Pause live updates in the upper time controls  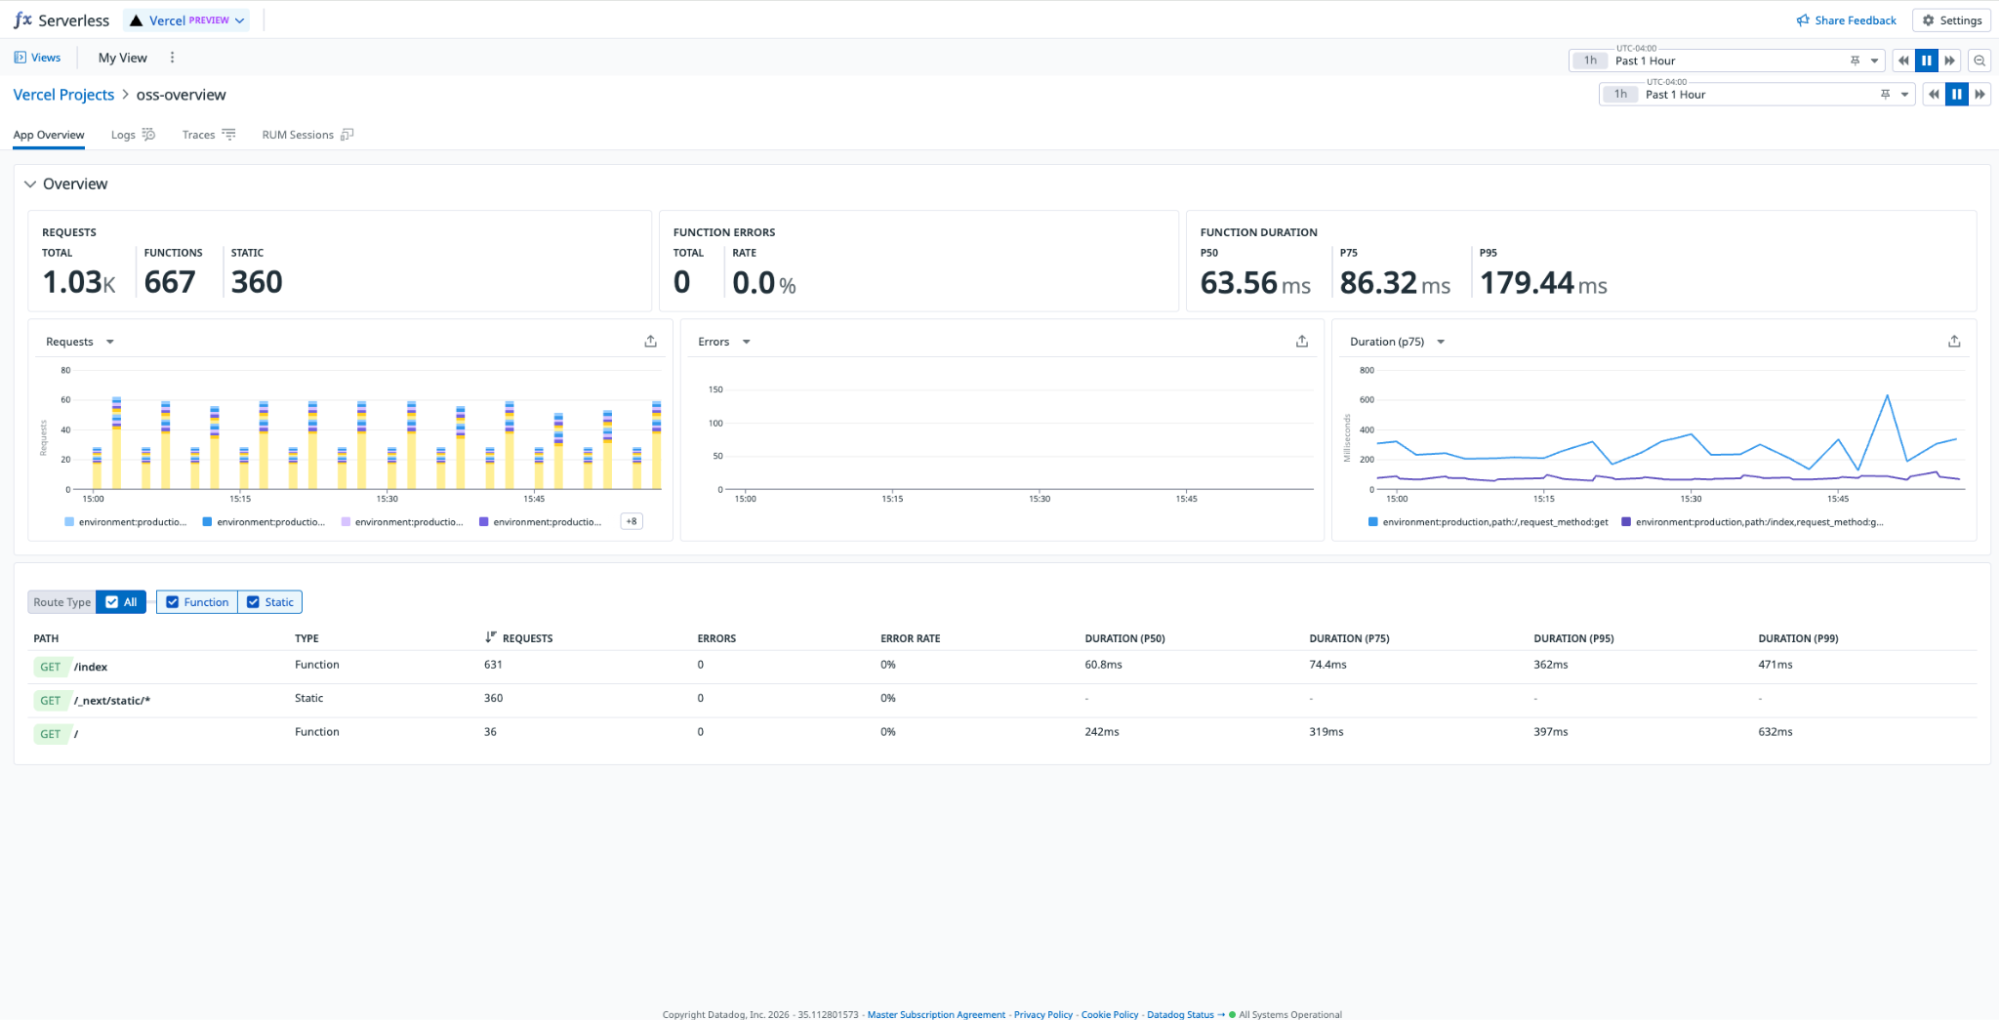(x=1926, y=61)
